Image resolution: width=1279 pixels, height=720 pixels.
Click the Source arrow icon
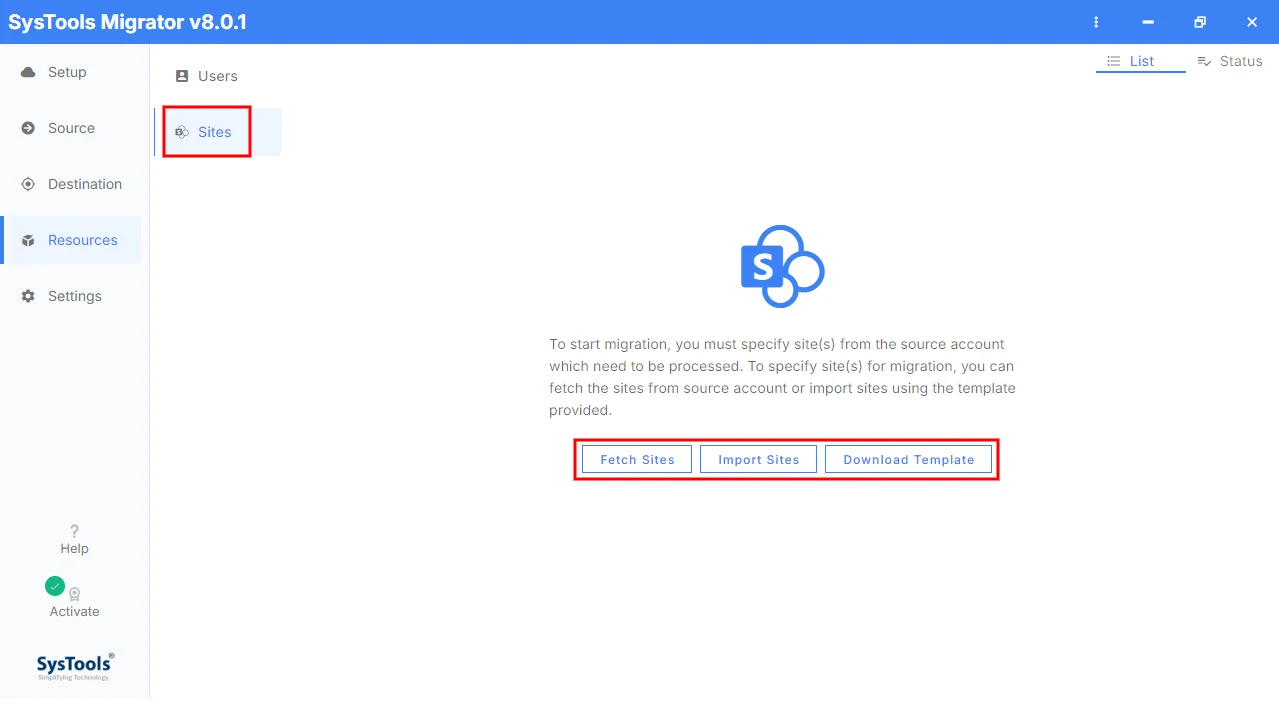[x=28, y=128]
